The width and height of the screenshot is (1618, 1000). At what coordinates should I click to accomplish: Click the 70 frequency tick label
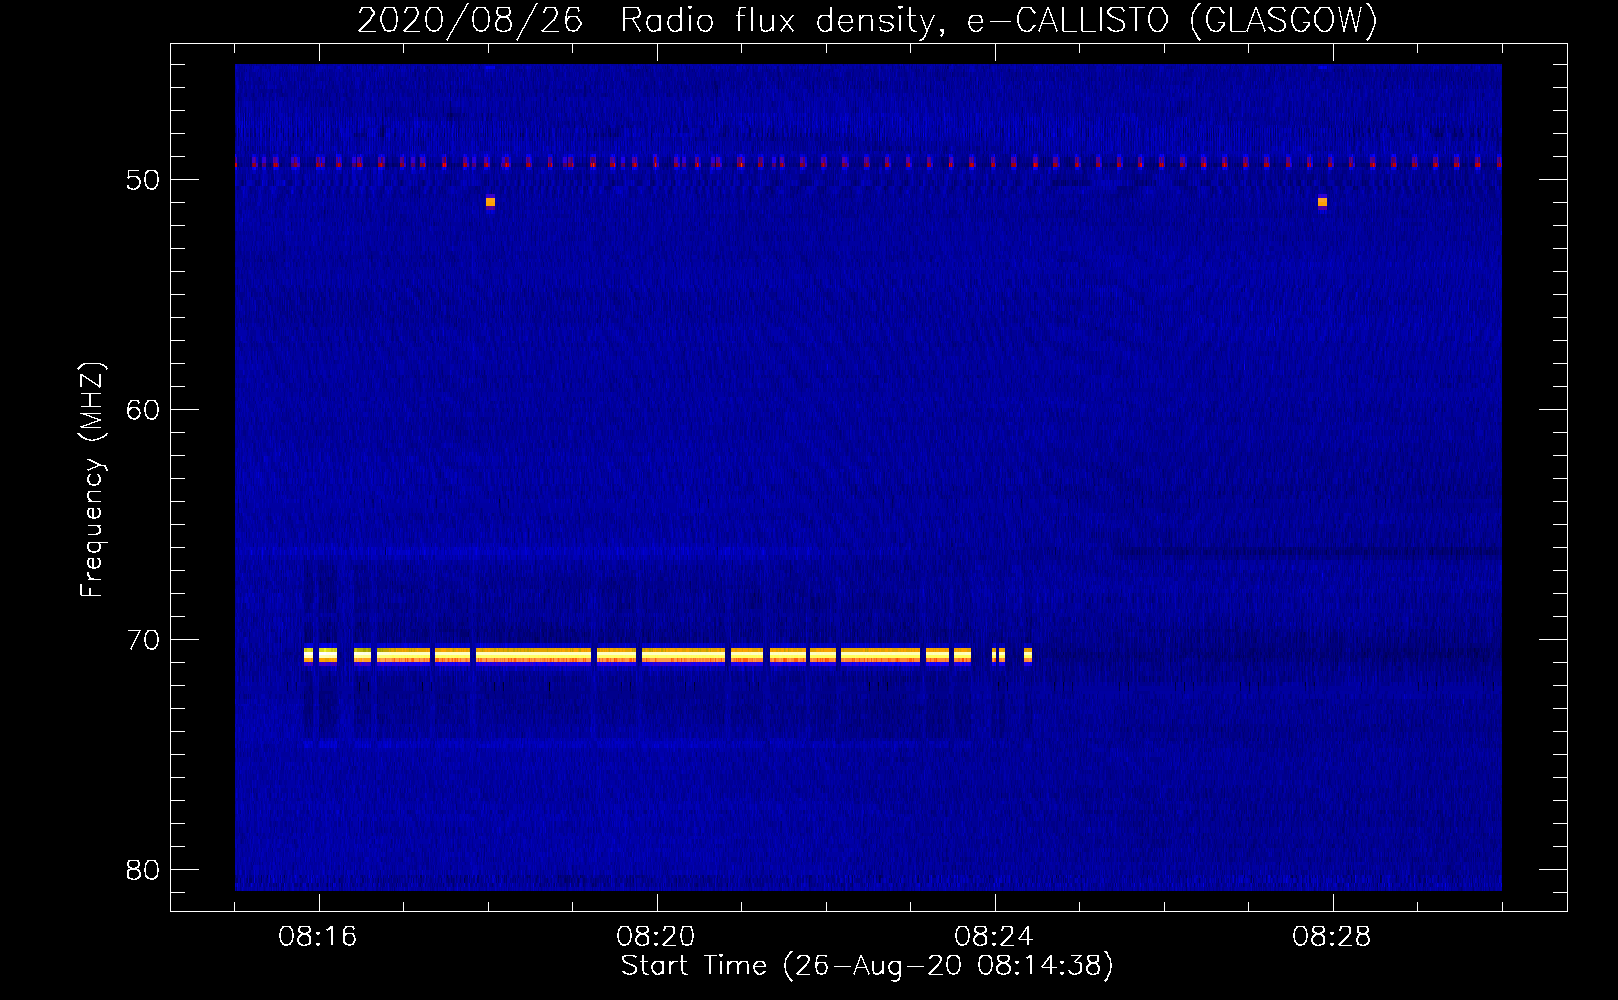click(143, 640)
